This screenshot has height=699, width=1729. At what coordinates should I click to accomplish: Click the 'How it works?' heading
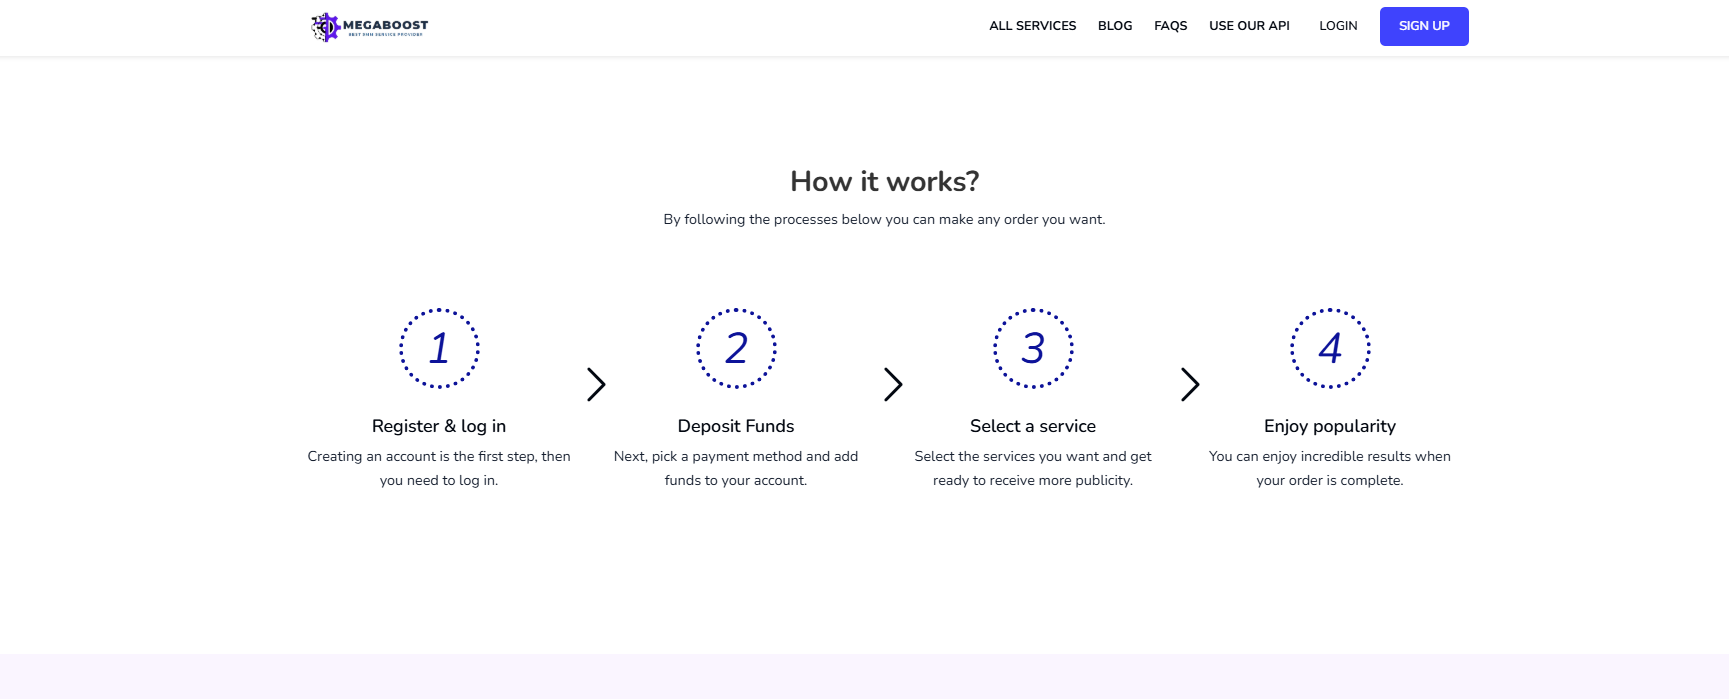pyautogui.click(x=885, y=181)
